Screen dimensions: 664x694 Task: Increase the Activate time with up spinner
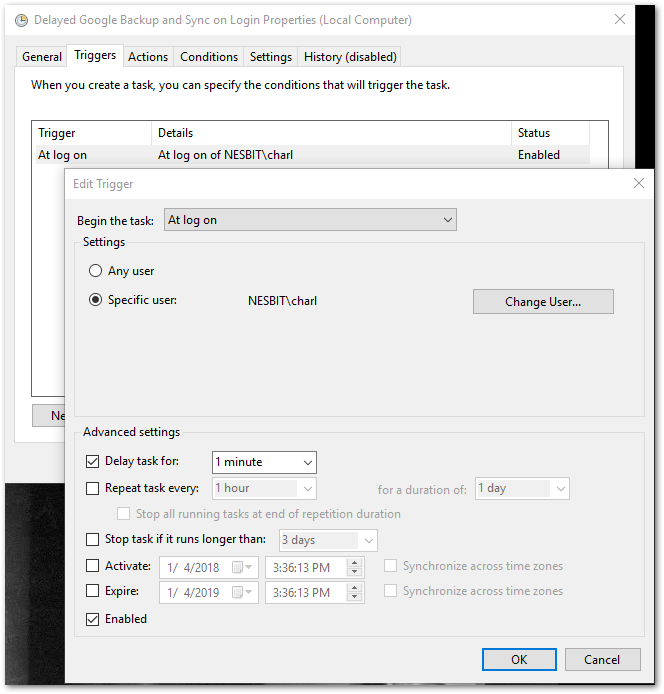click(354, 562)
